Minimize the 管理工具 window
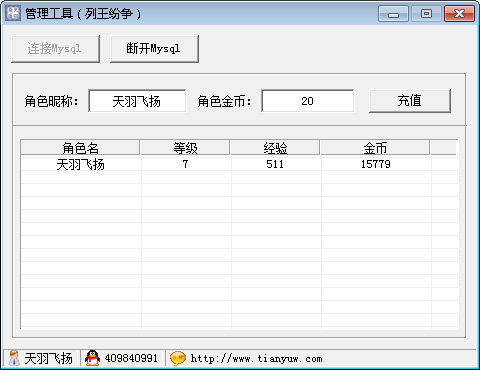 393,14
